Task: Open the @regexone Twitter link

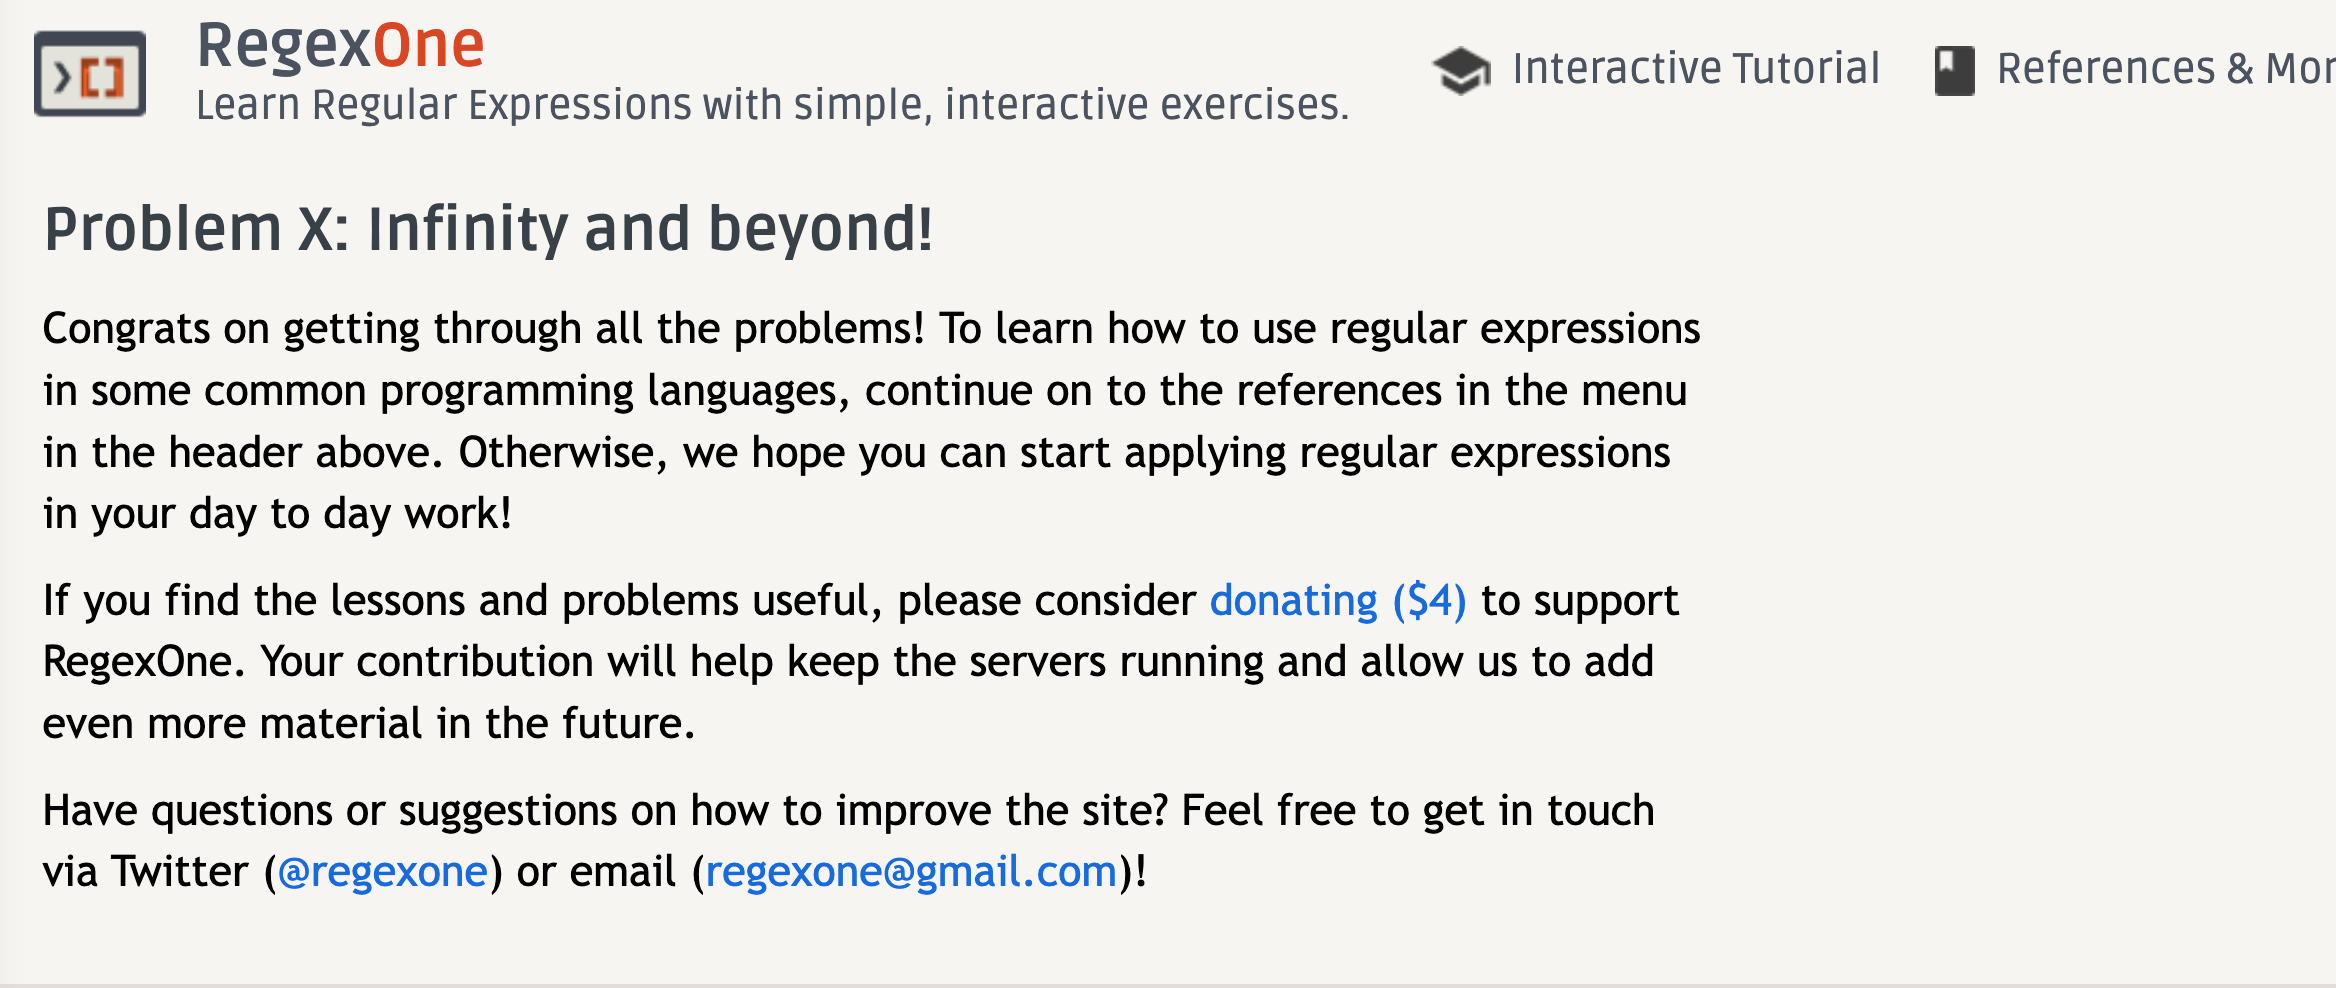Action: coord(383,872)
